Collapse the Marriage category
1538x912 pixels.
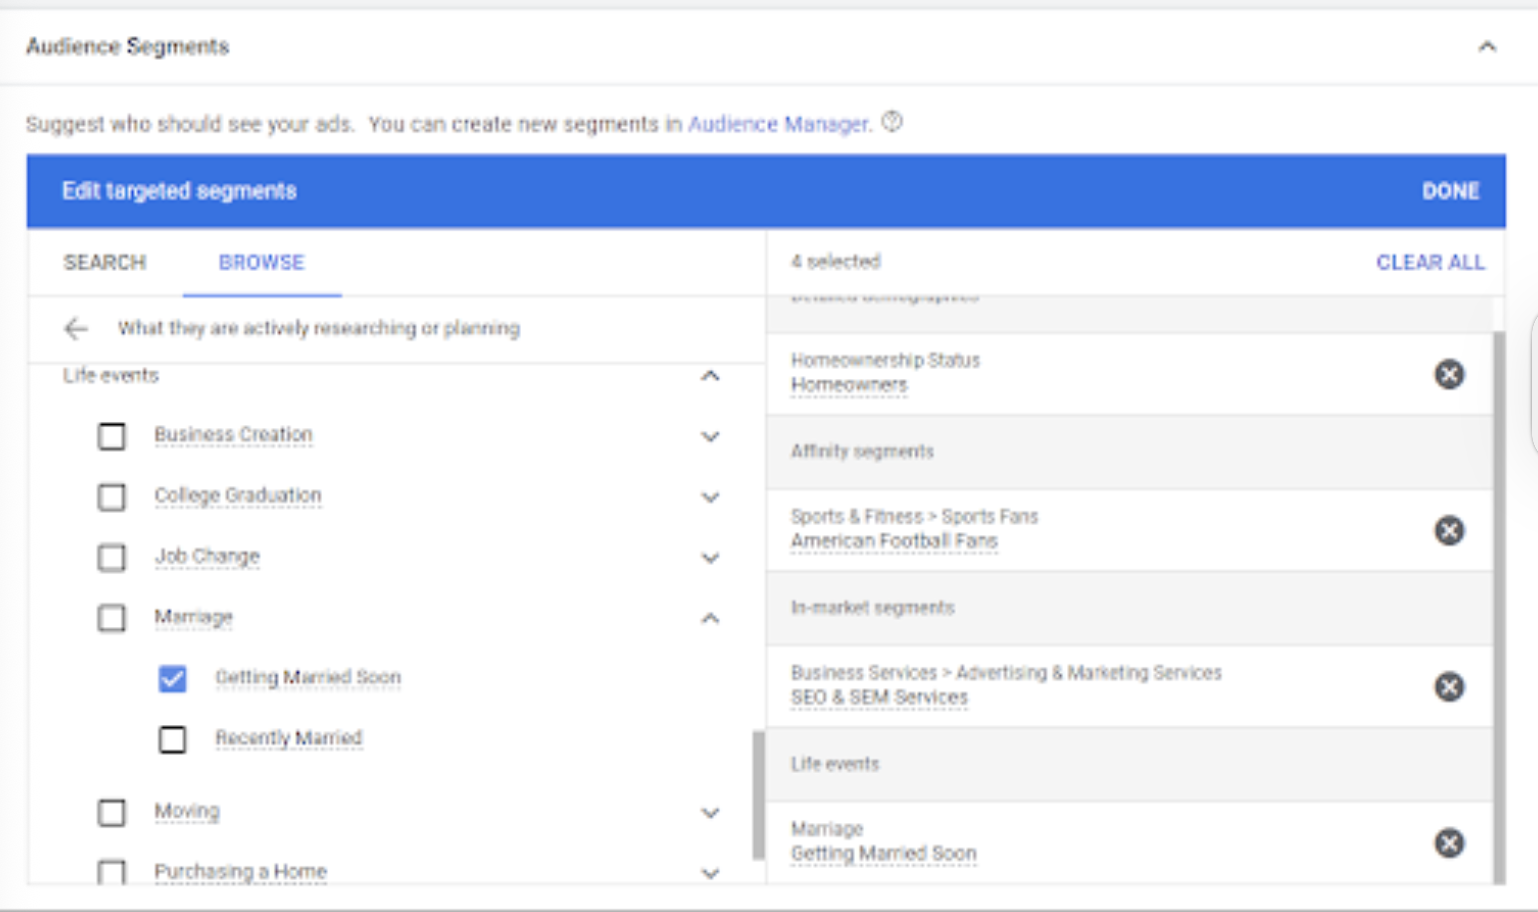710,618
